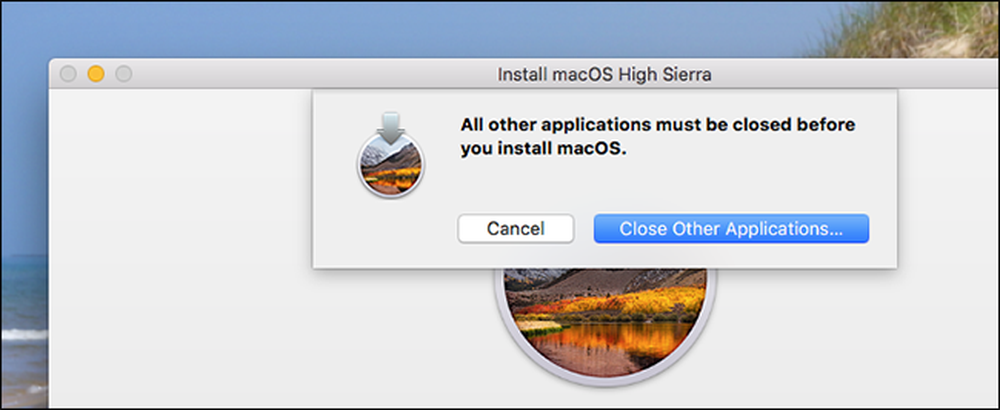Select the small mountain picture in dialog icon

click(x=390, y=167)
